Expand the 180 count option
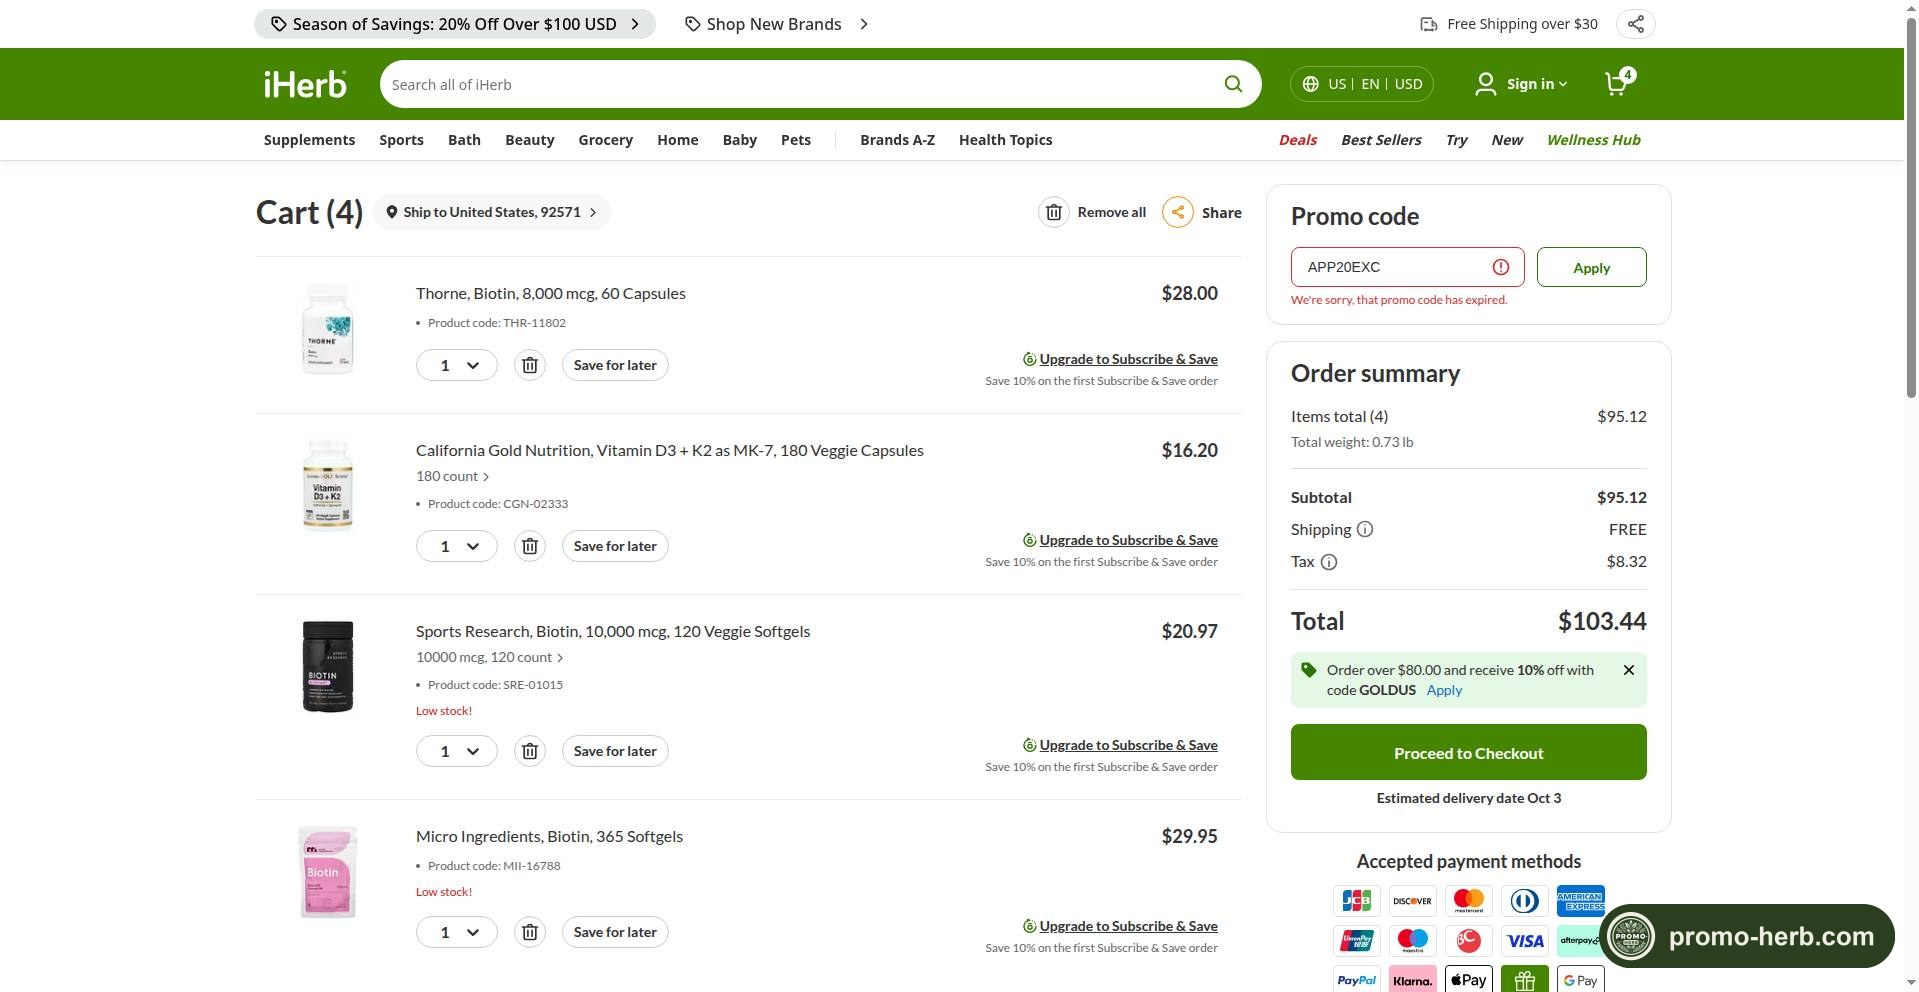Screen dimensions: 1919x992 point(453,477)
